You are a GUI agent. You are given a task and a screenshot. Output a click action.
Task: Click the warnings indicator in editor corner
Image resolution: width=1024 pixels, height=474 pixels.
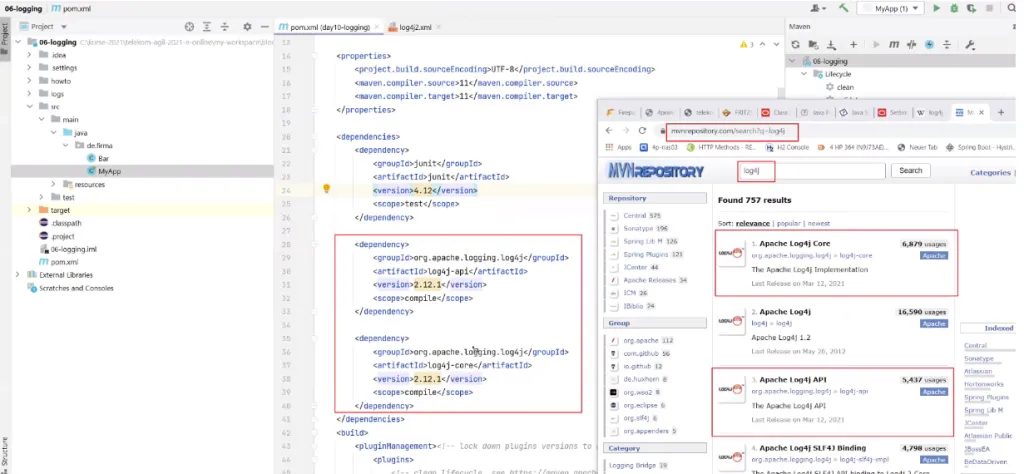[x=747, y=44]
